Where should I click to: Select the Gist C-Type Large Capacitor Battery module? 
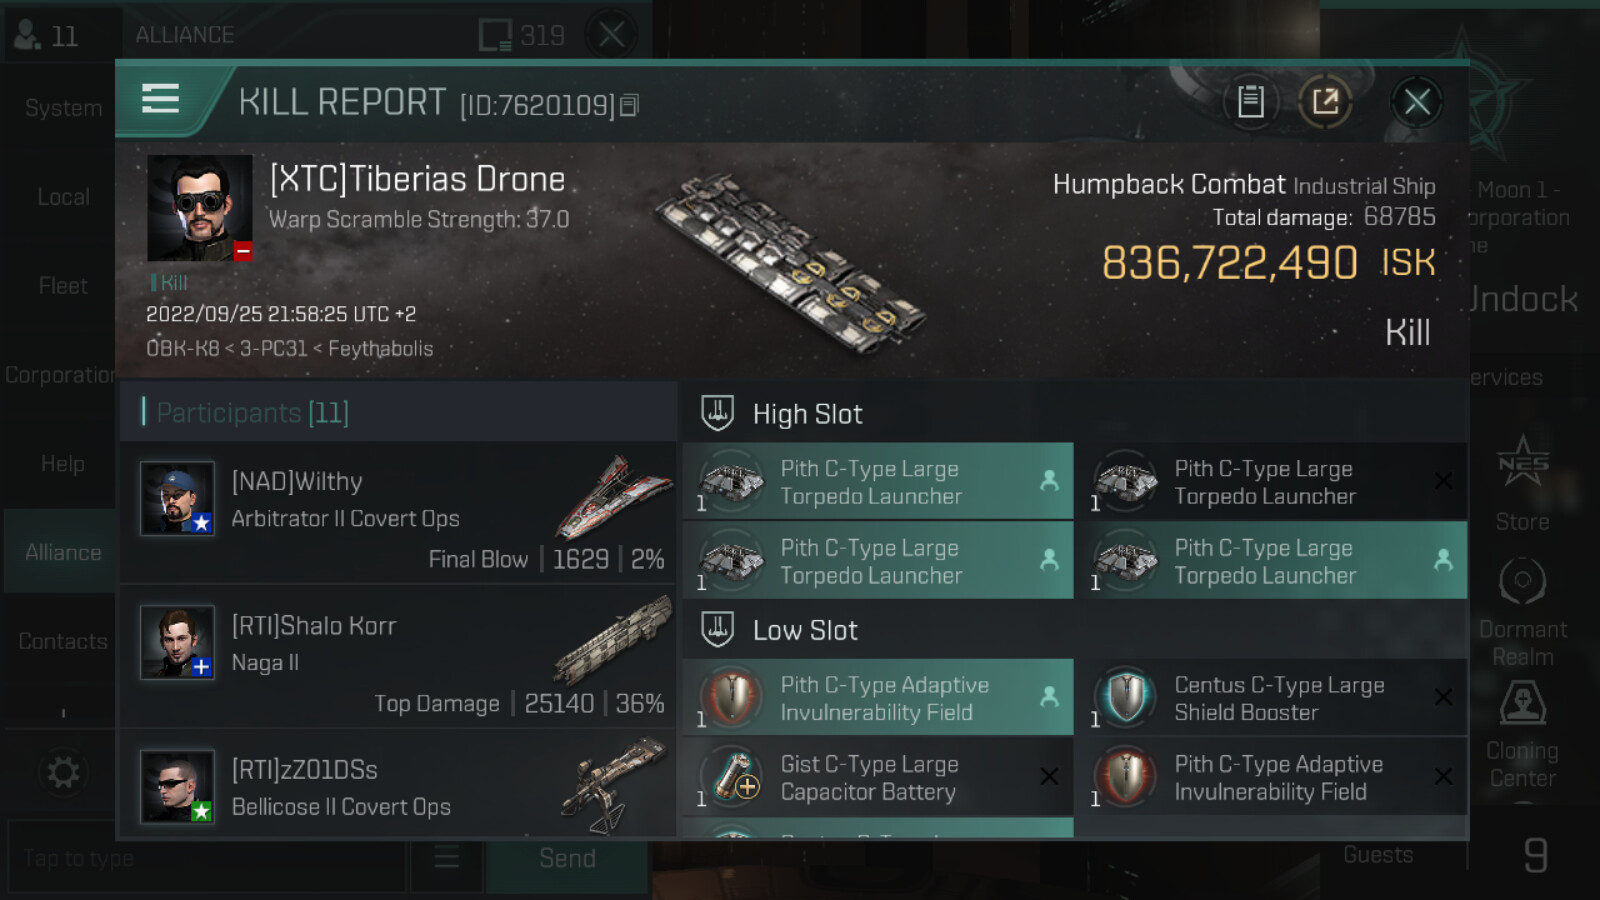[878, 777]
